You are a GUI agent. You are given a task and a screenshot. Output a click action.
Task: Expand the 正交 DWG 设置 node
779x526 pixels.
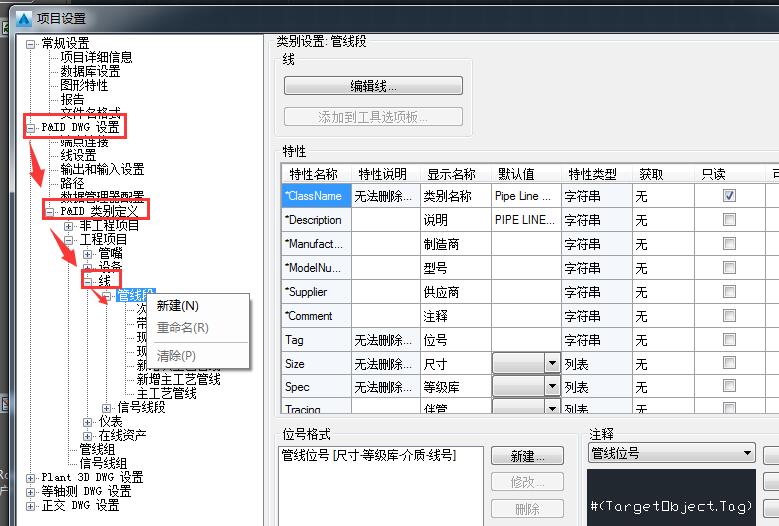(x=31, y=506)
